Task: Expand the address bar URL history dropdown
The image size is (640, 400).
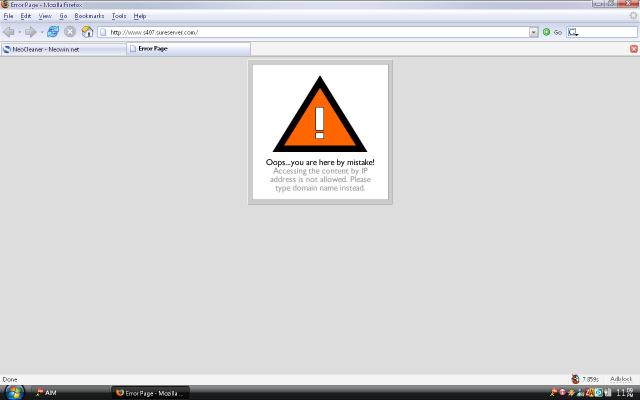Action: tap(533, 32)
